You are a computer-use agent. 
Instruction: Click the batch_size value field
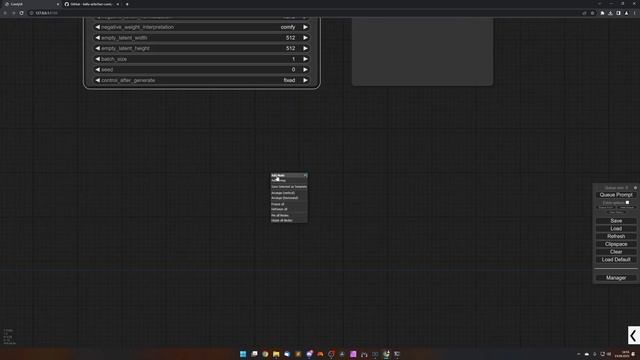(201, 59)
